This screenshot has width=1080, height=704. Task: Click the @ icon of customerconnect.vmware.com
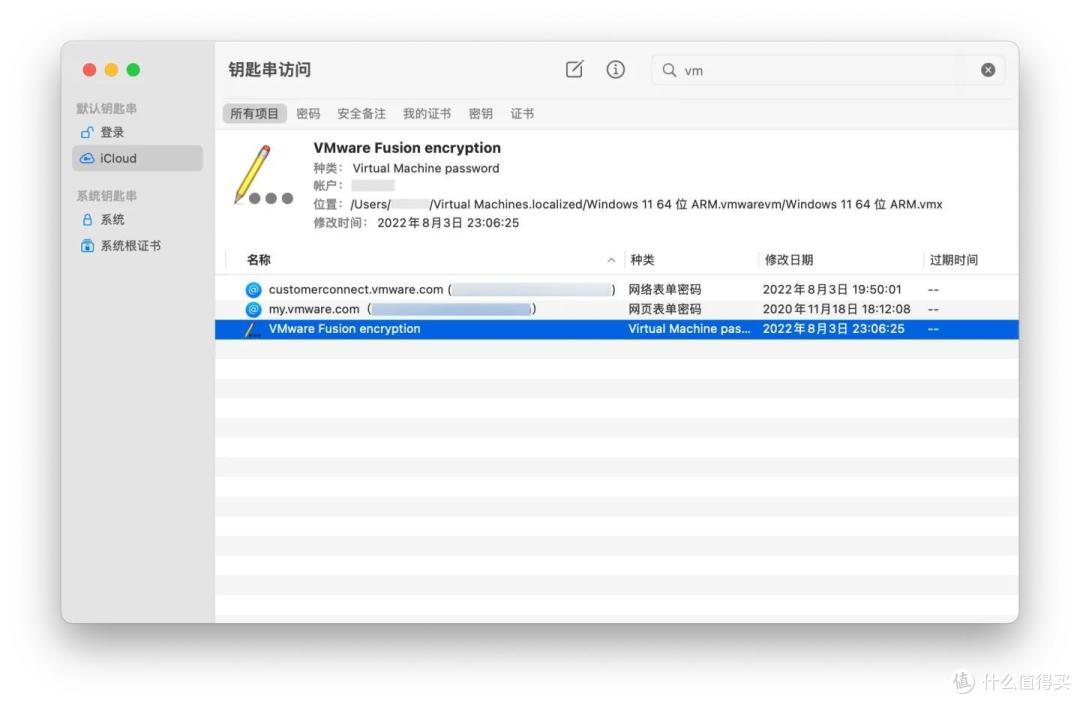coord(253,289)
